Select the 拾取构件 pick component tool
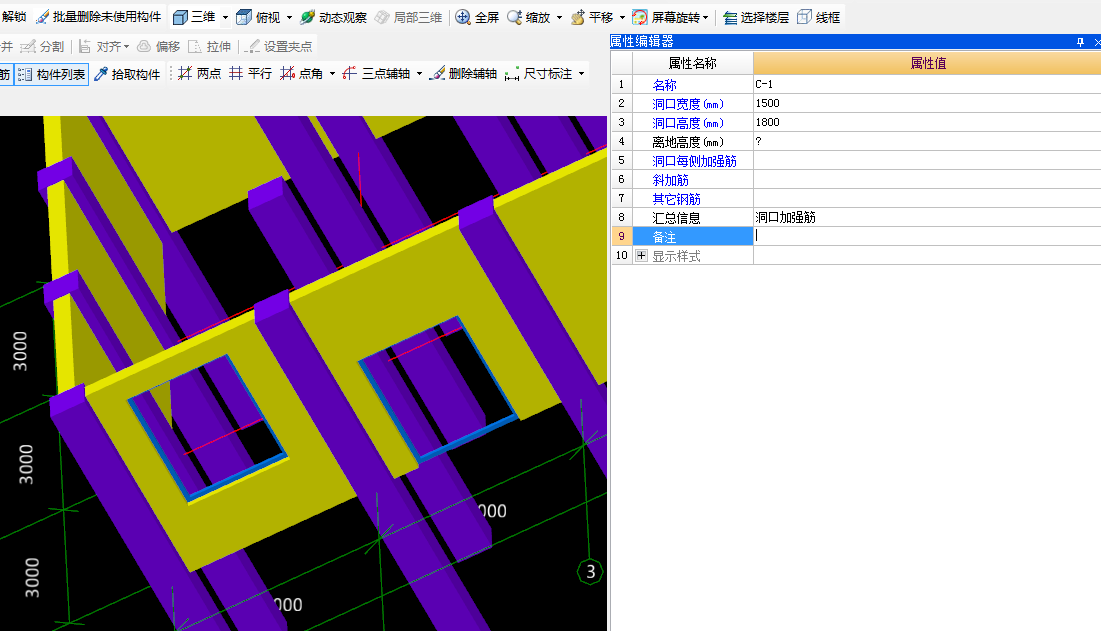The width and height of the screenshot is (1101, 631). pos(127,74)
